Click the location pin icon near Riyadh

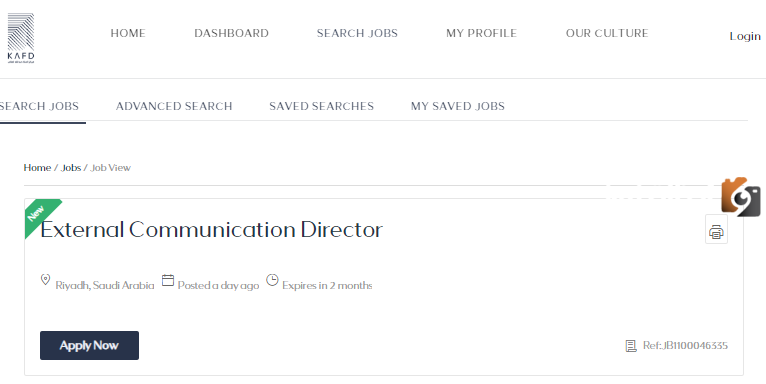[x=45, y=280]
